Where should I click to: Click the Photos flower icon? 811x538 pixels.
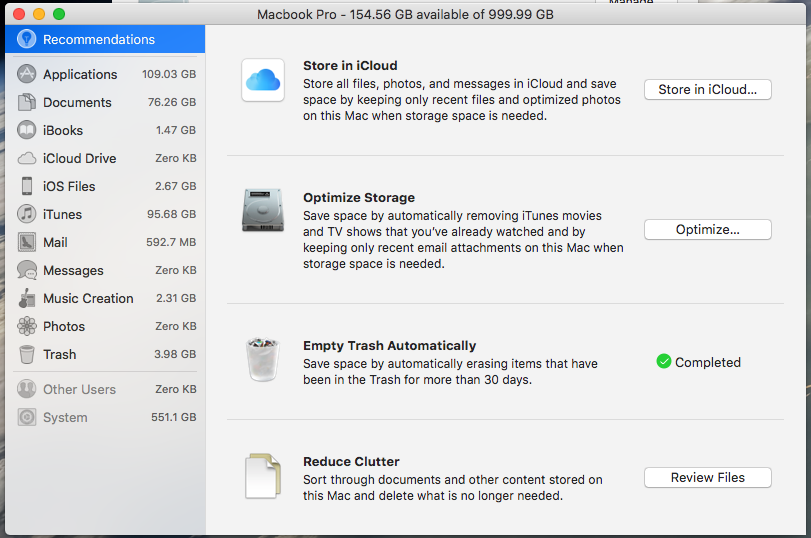point(26,326)
